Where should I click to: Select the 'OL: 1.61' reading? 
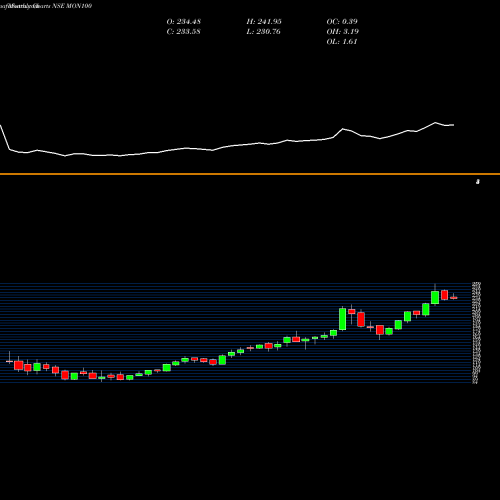pyautogui.click(x=342, y=41)
